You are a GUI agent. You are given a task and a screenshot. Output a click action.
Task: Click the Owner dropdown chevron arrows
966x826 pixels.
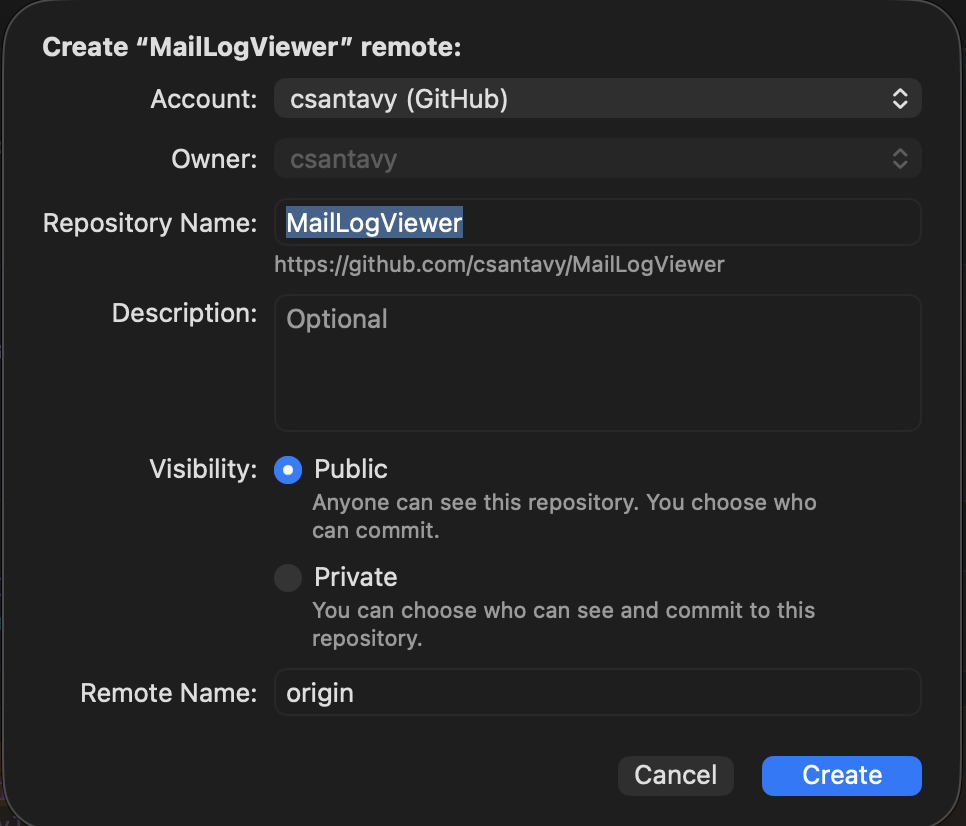click(899, 158)
